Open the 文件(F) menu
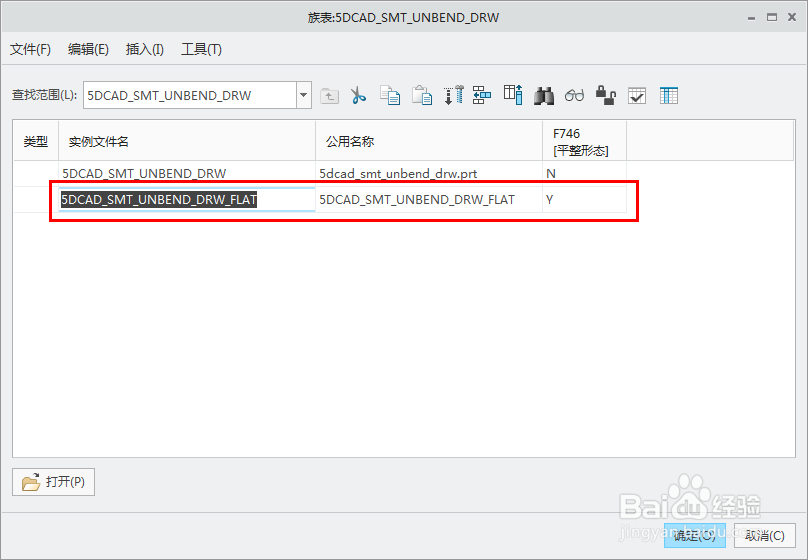Screen dimensions: 808x560 [30, 49]
